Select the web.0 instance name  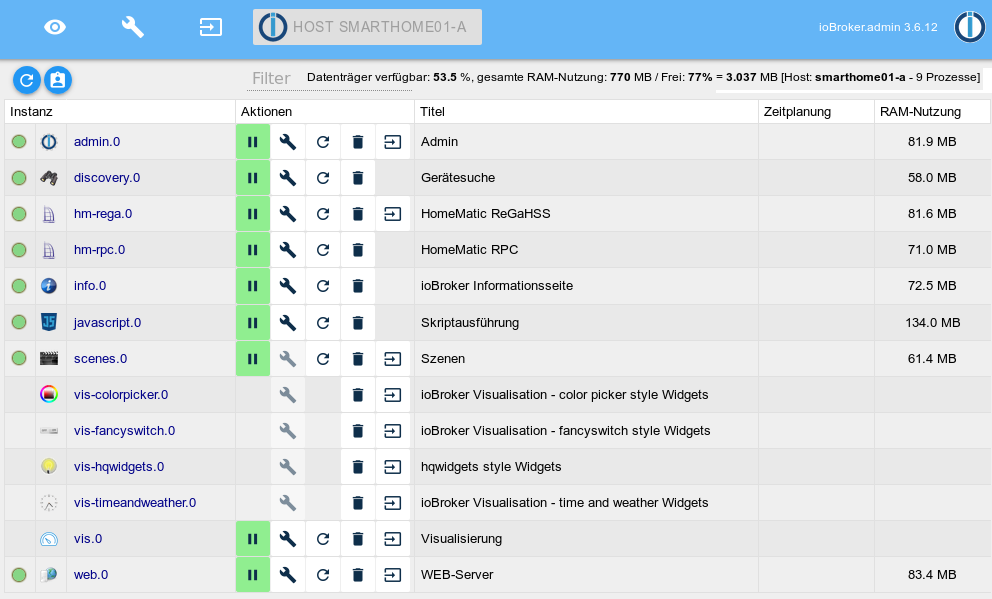pos(91,575)
